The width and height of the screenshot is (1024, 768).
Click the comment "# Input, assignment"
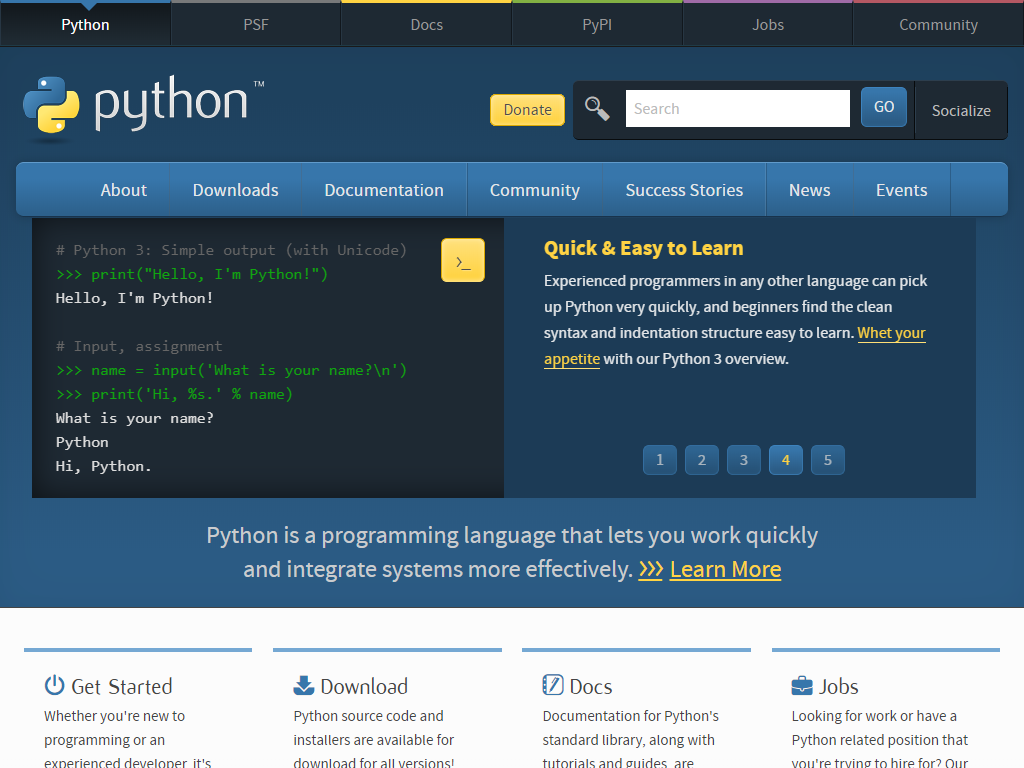139,346
